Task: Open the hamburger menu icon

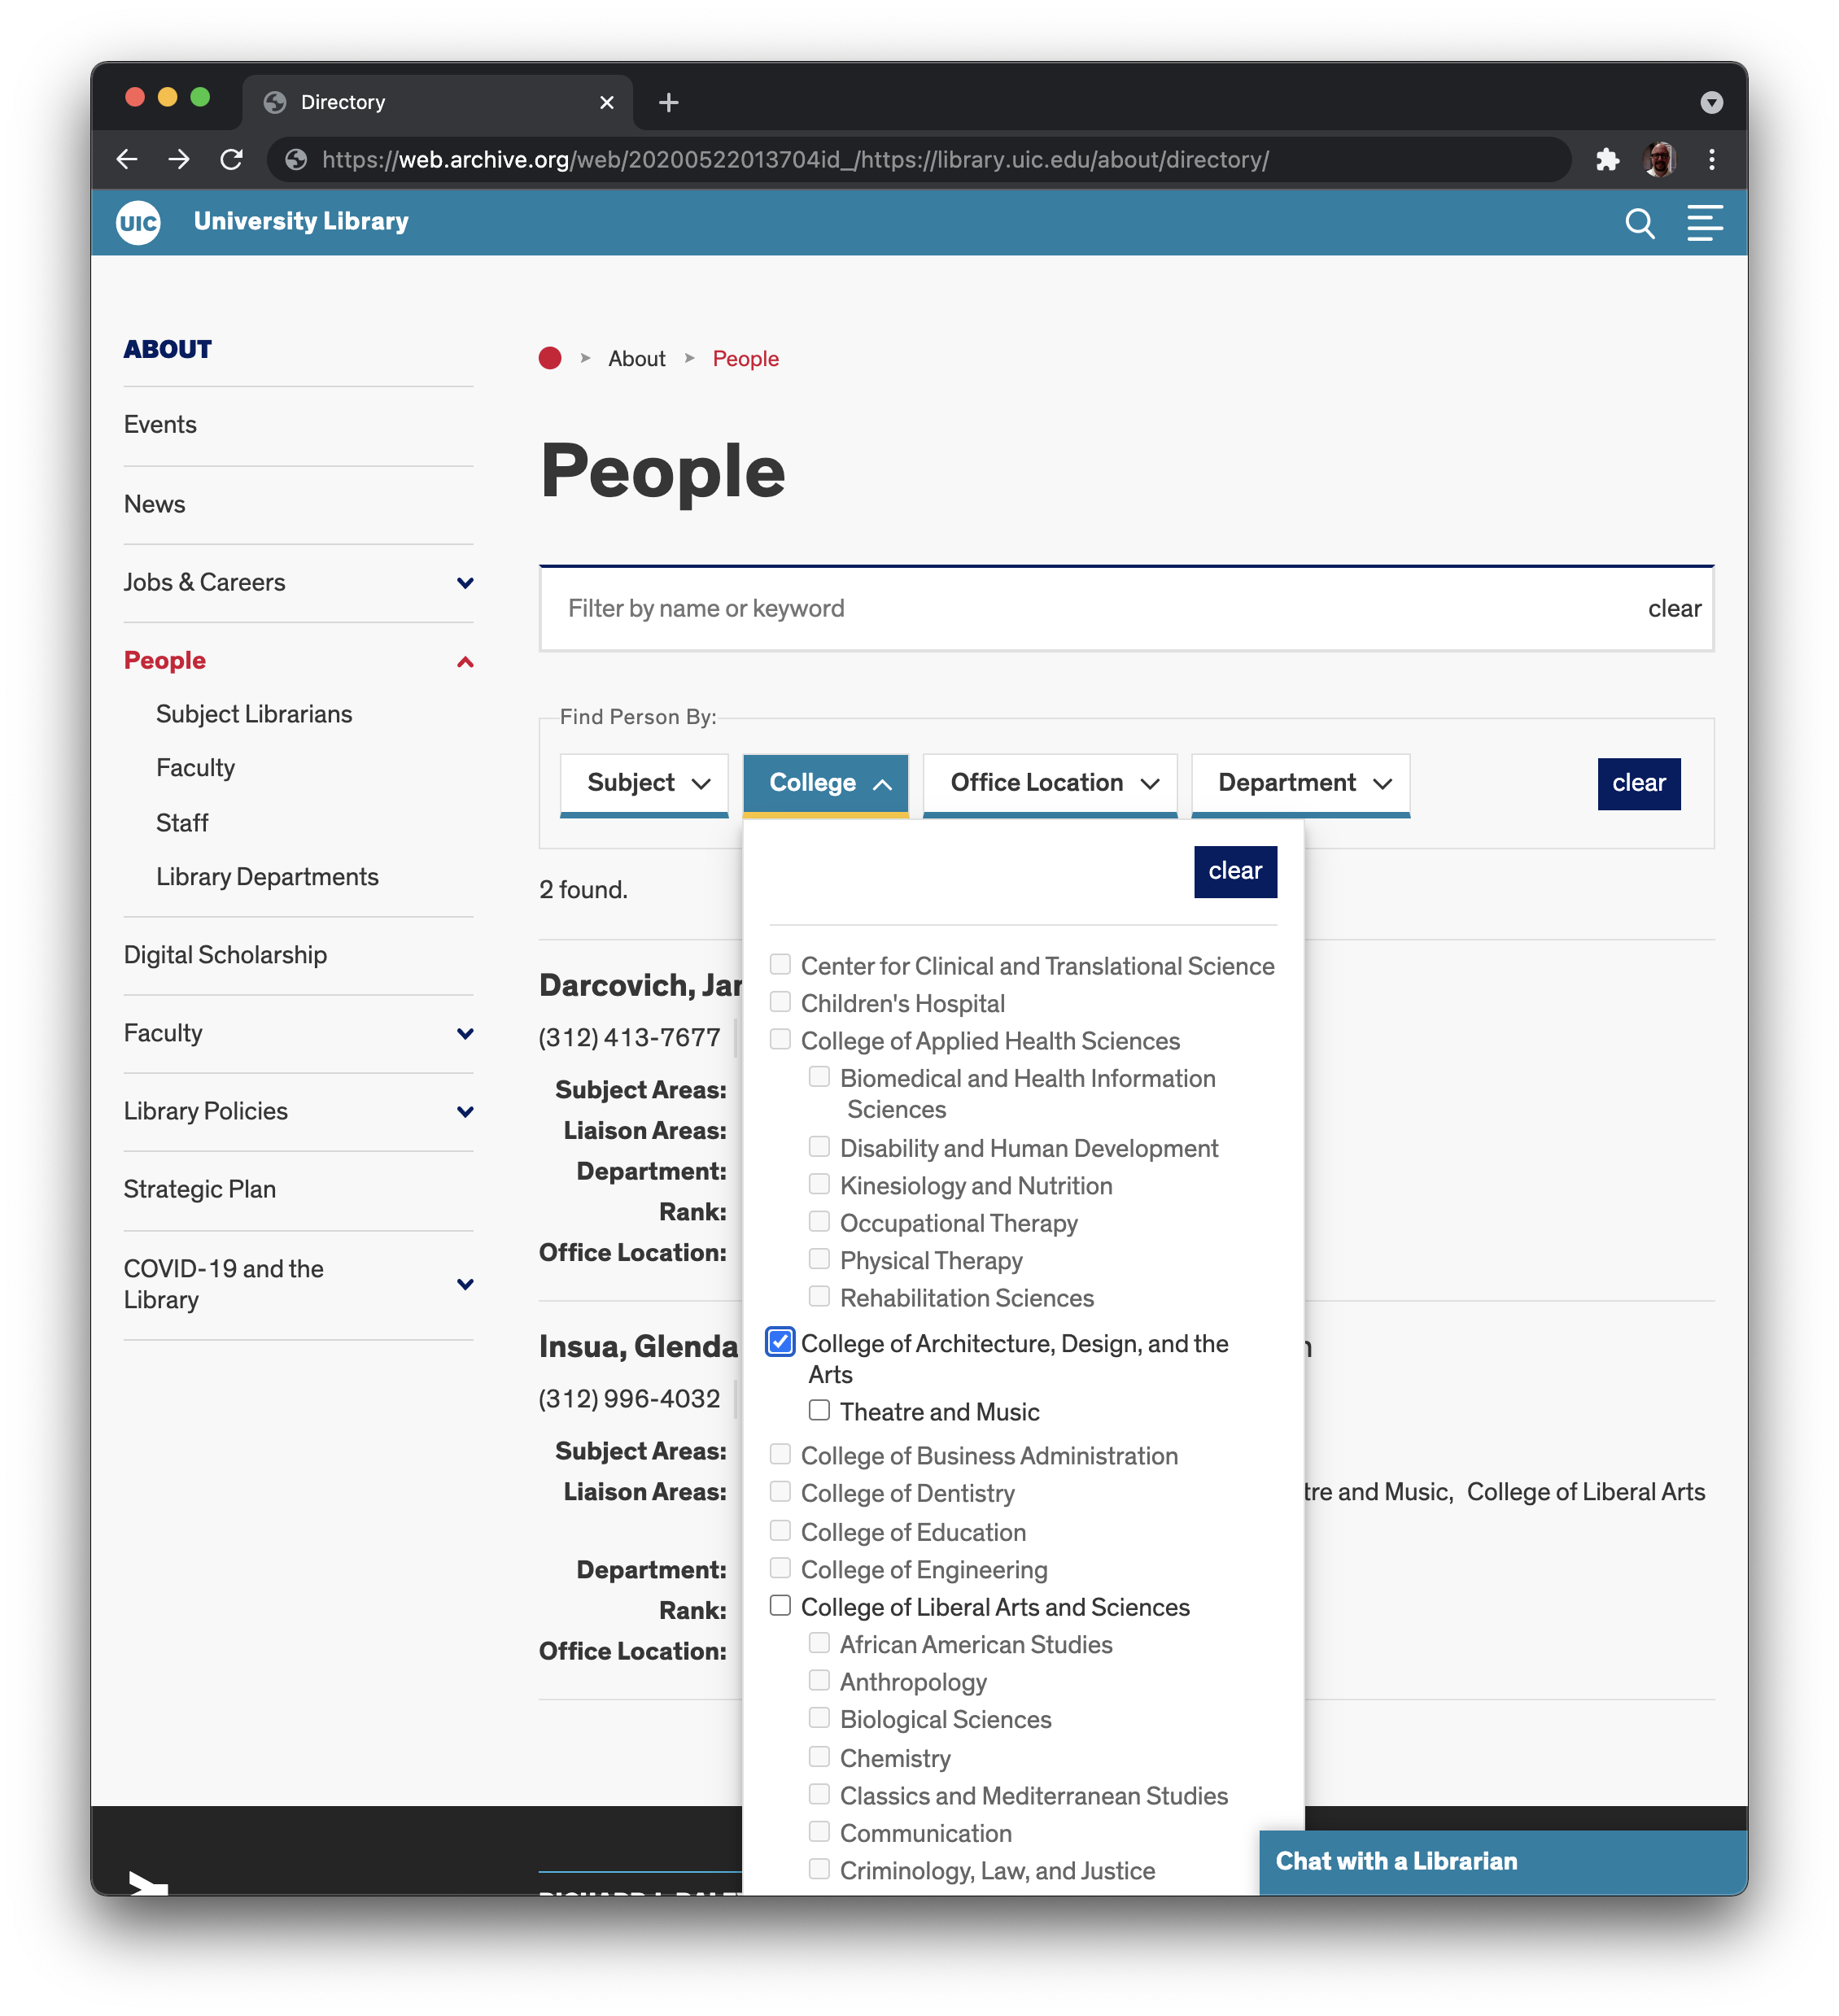Action: [1704, 223]
